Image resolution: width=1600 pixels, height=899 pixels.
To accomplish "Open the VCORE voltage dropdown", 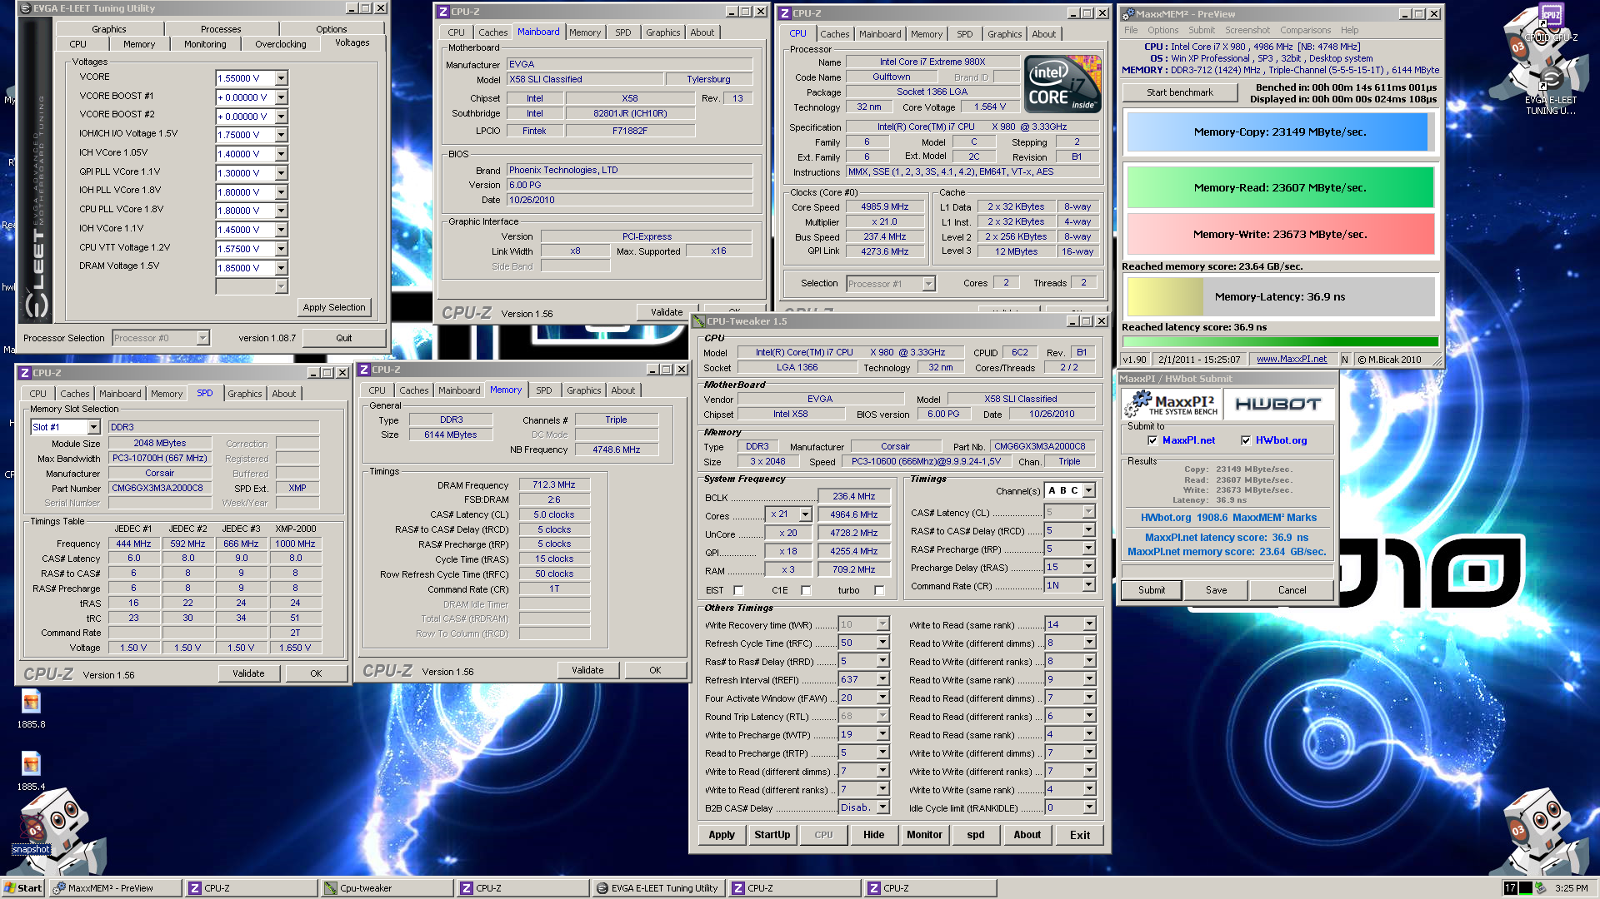I will (281, 78).
